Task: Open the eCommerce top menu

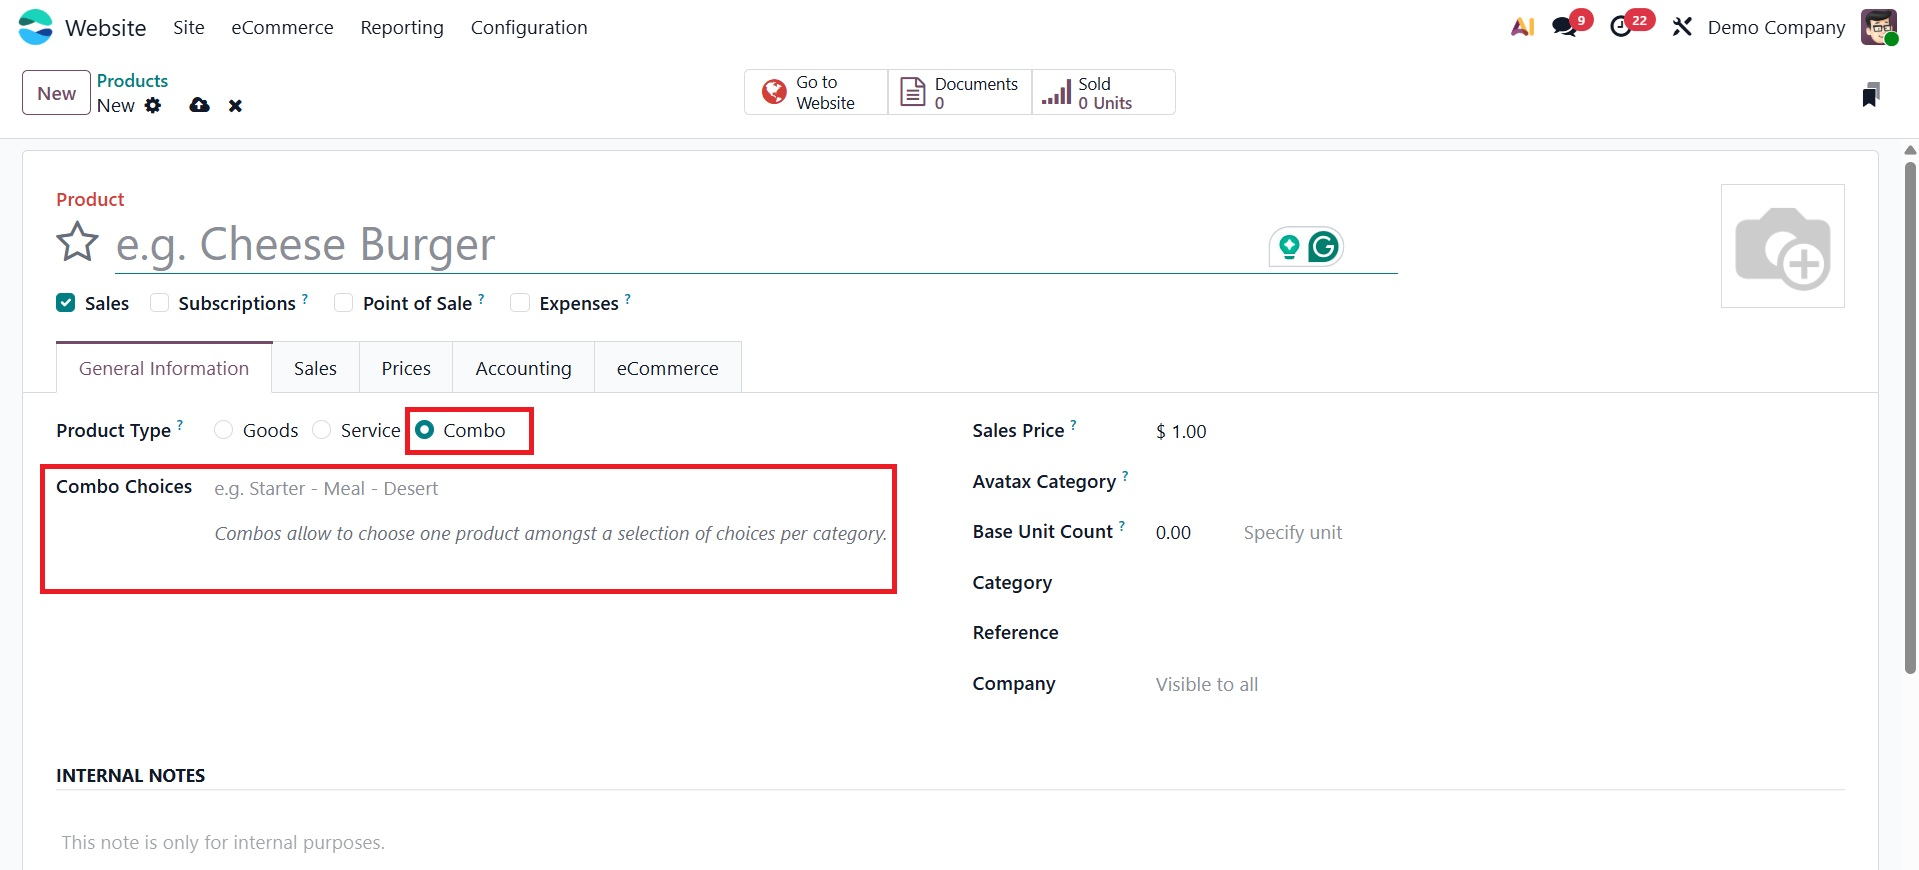Action: 282,27
